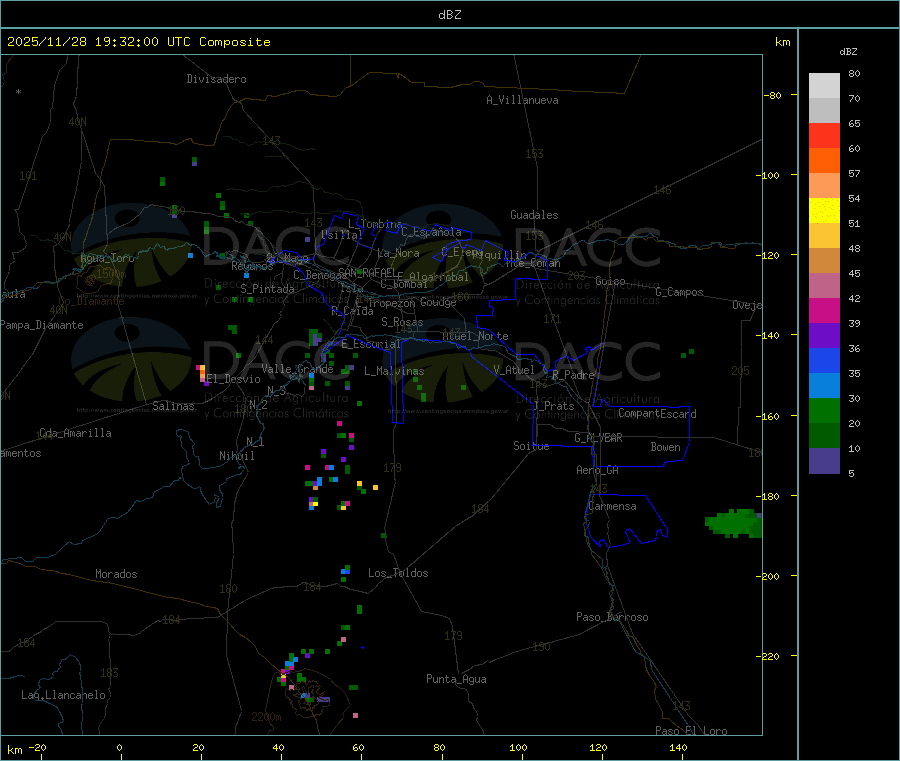Click the Punta_Agua location label
This screenshot has width=900, height=761.
point(456,679)
